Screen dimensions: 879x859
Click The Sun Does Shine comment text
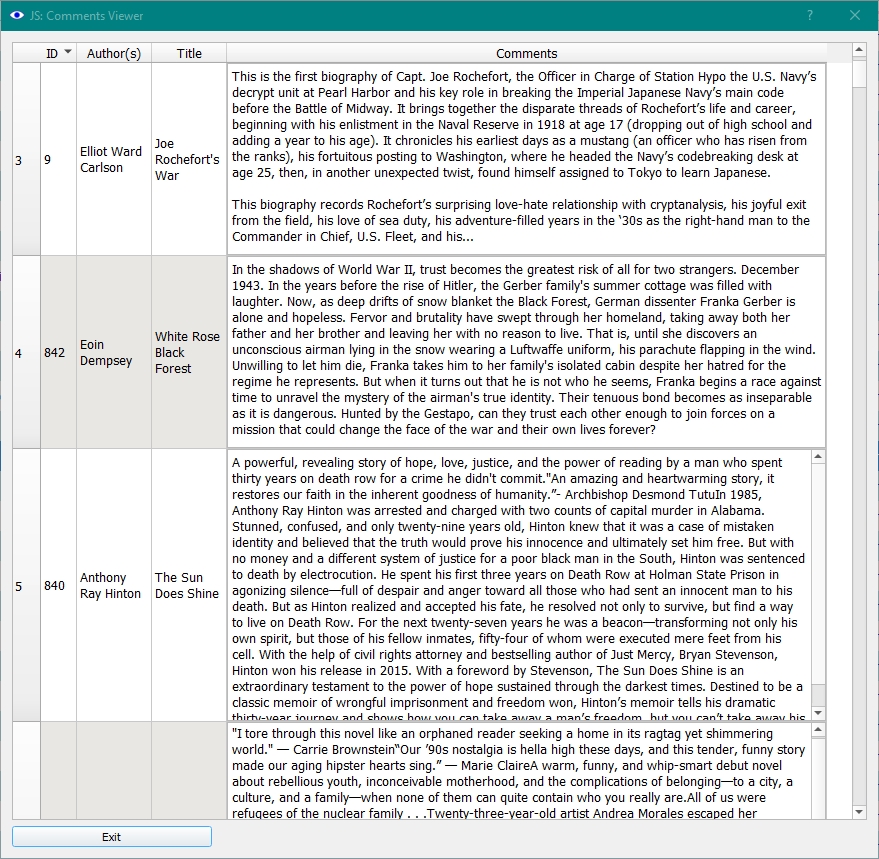point(520,585)
